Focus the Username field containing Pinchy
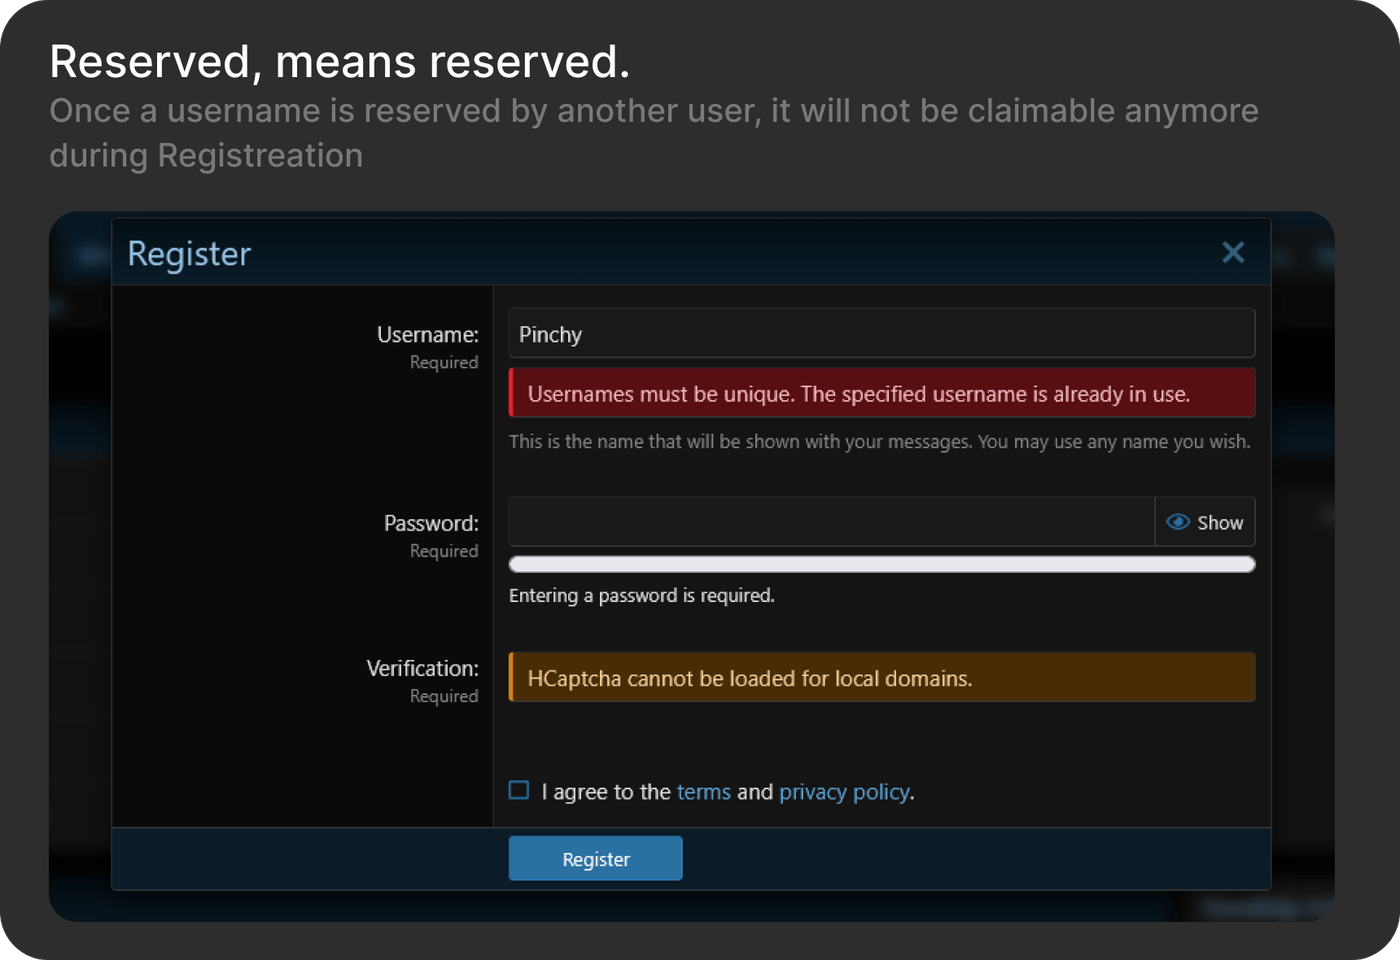The width and height of the screenshot is (1400, 960). coord(880,334)
